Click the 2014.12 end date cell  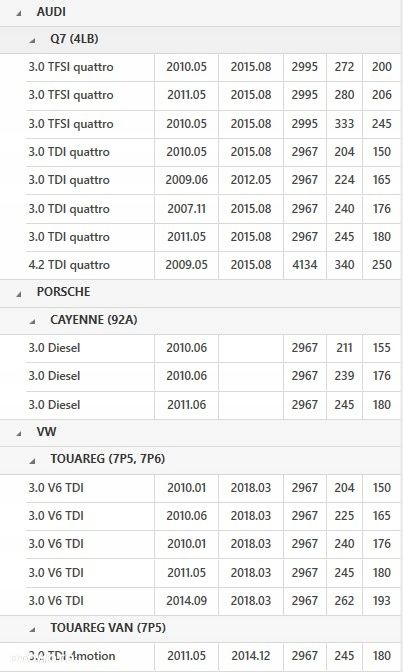coord(251,656)
